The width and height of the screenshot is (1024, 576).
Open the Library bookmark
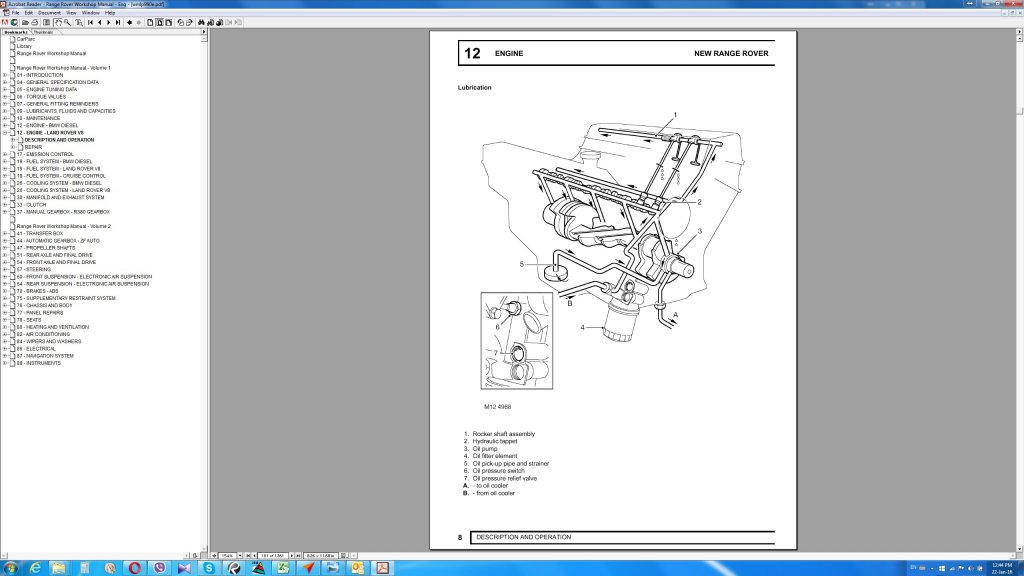click(24, 46)
